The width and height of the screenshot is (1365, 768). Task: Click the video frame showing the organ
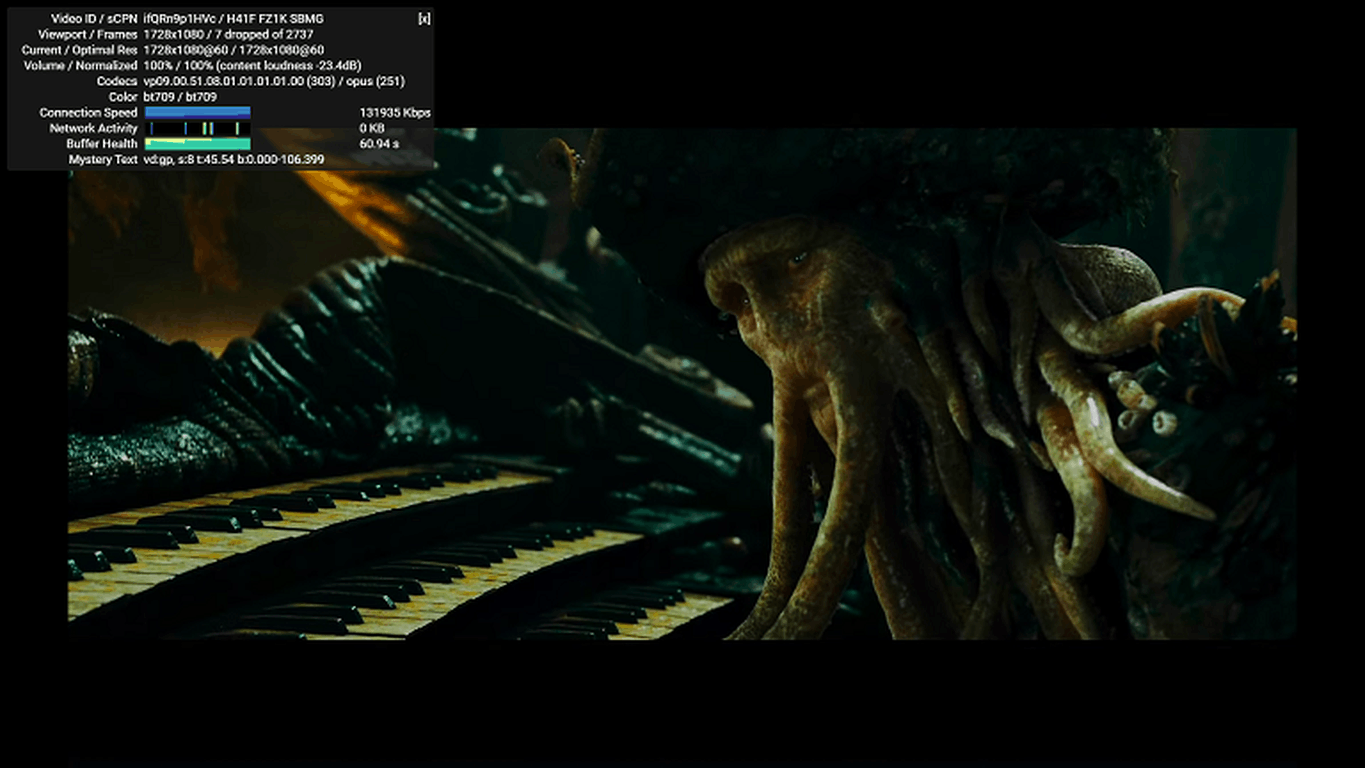click(682, 383)
